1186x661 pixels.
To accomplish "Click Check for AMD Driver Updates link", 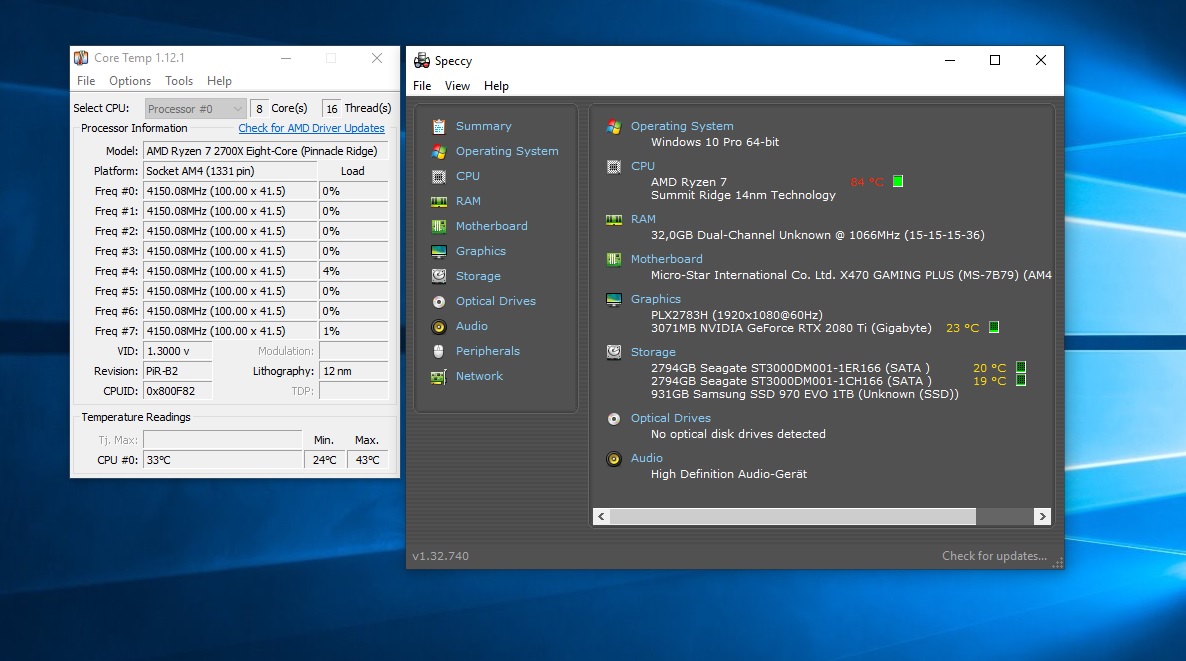I will pos(312,129).
